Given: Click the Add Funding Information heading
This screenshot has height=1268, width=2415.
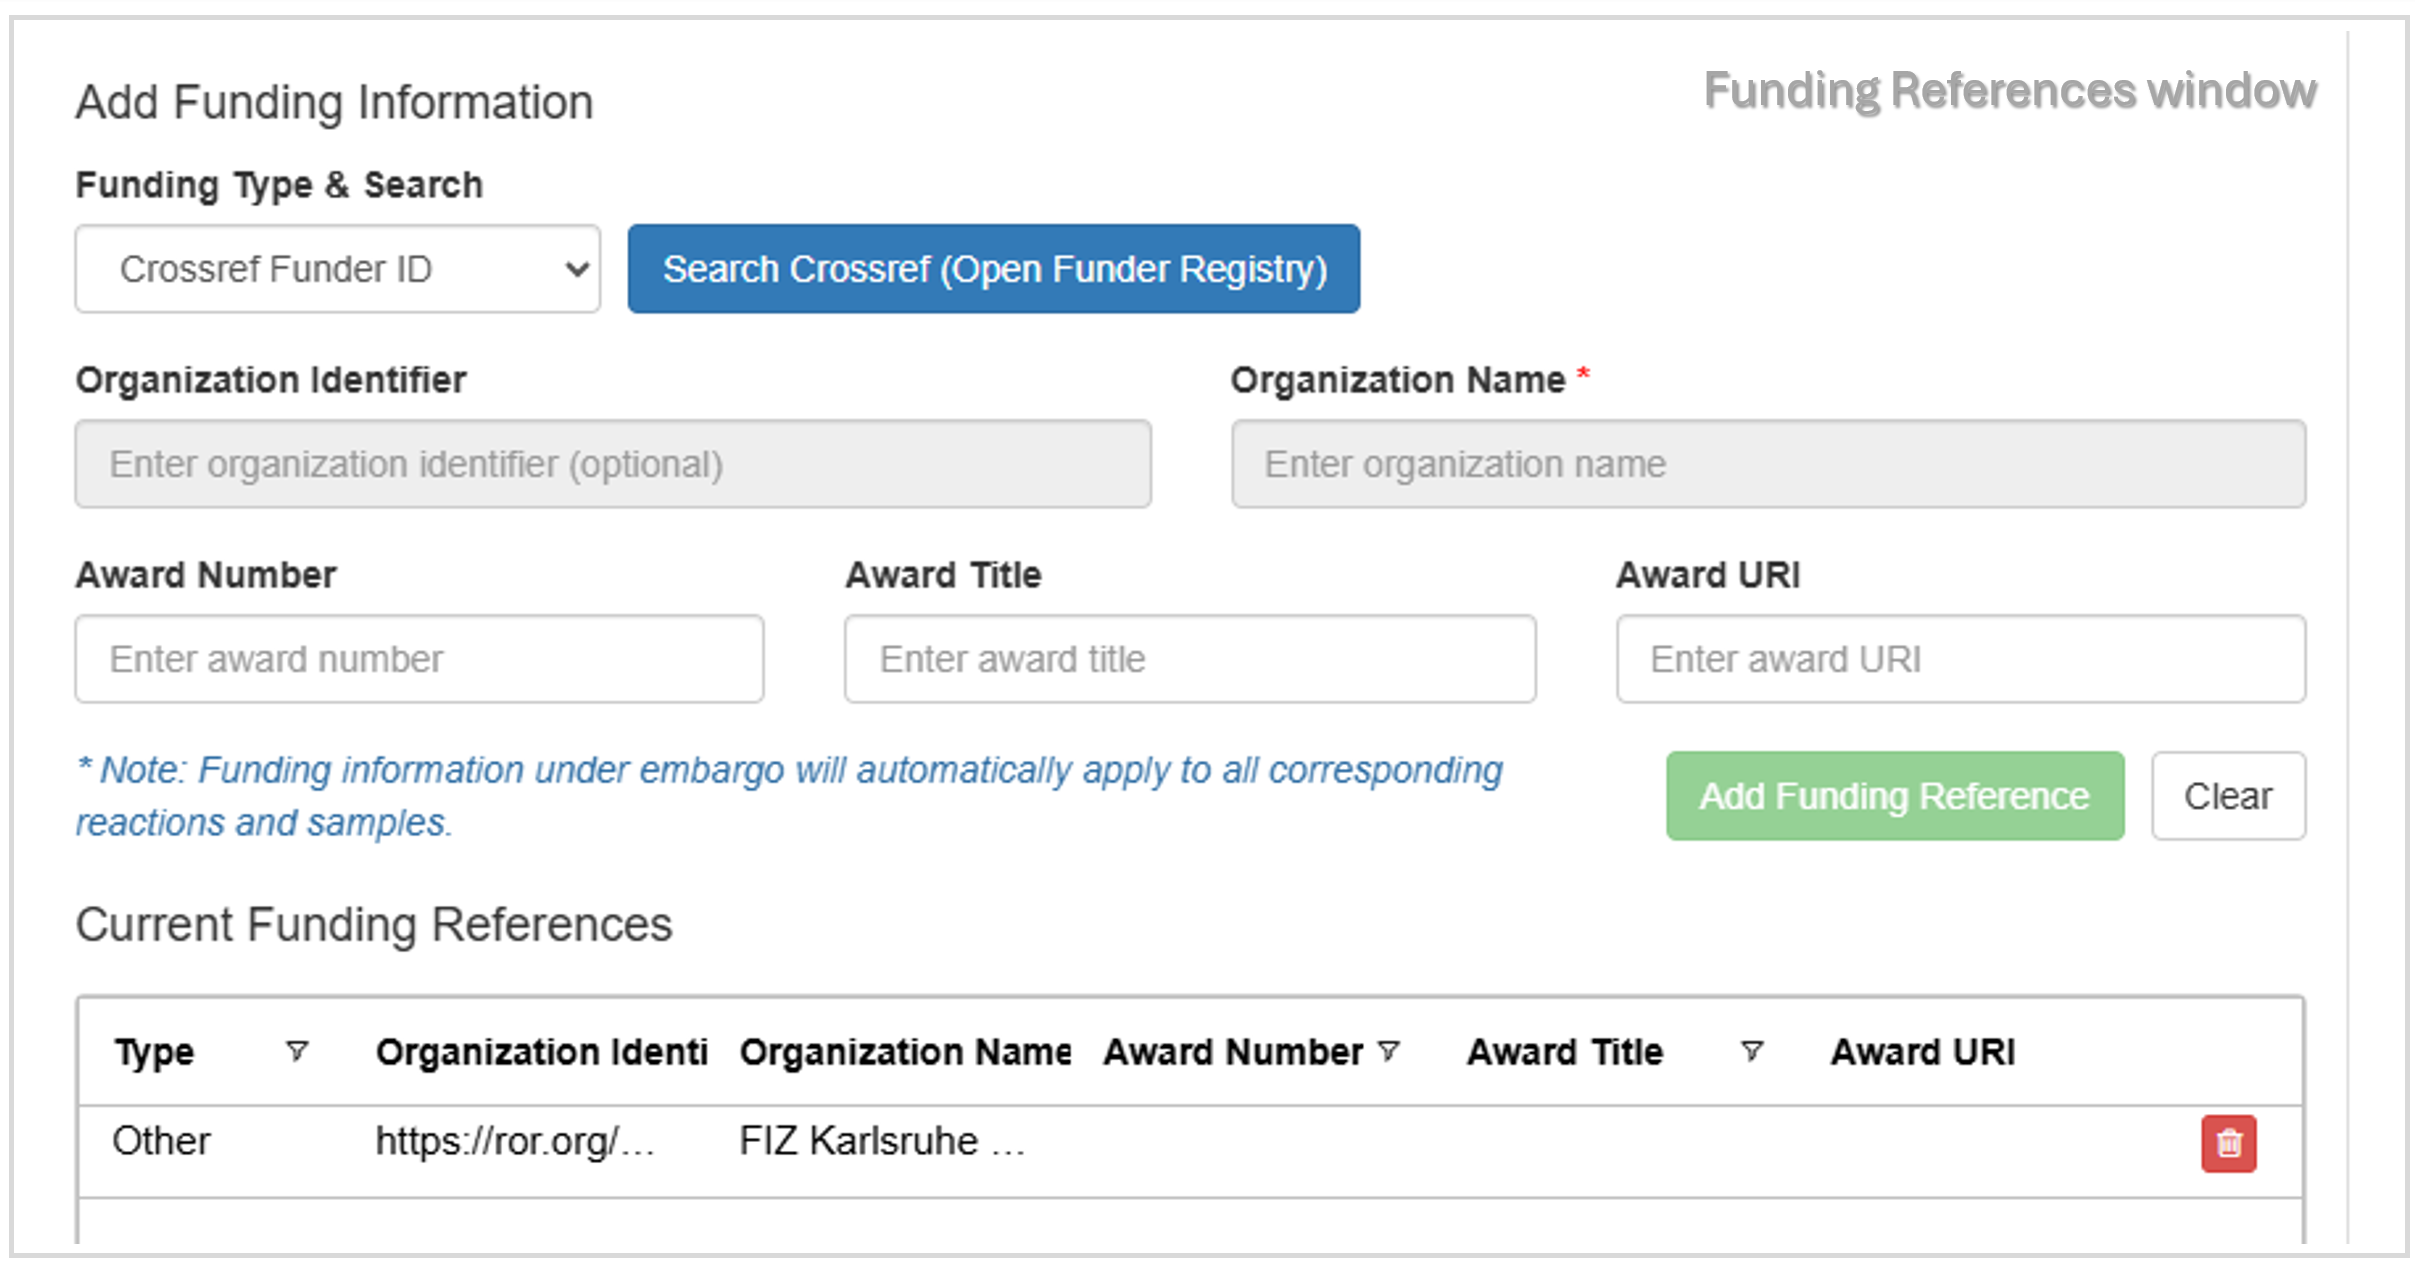Looking at the screenshot, I should (334, 100).
